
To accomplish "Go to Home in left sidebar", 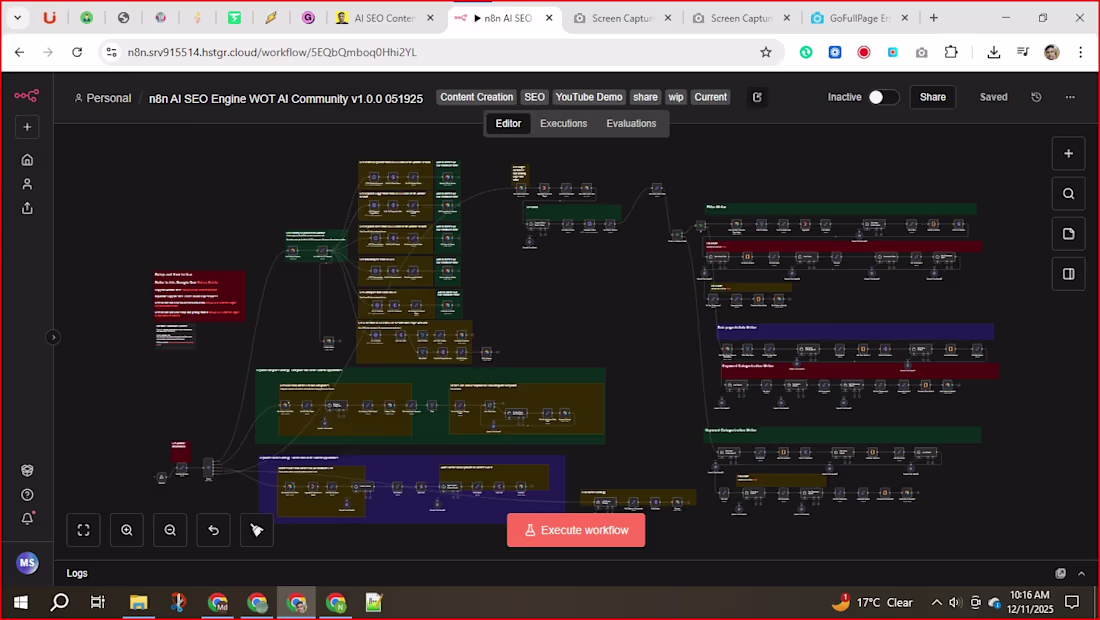I will (27, 160).
